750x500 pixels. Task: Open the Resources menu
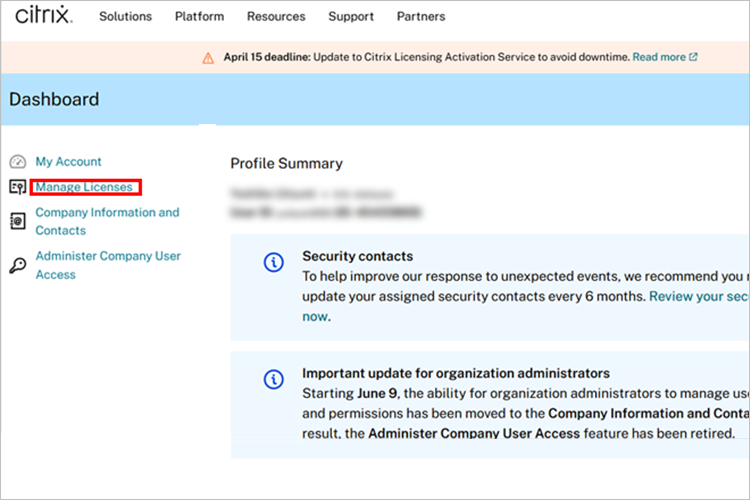pos(276,17)
